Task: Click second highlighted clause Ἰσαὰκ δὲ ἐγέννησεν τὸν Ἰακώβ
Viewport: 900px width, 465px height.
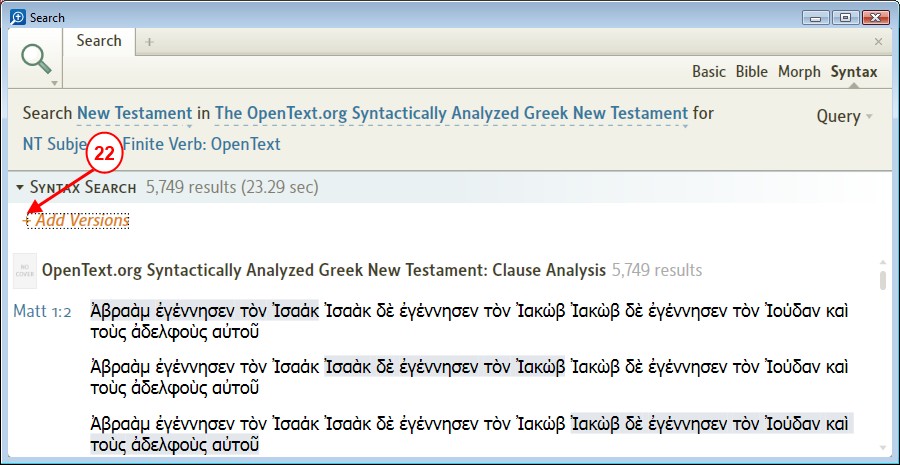Action: 445,366
